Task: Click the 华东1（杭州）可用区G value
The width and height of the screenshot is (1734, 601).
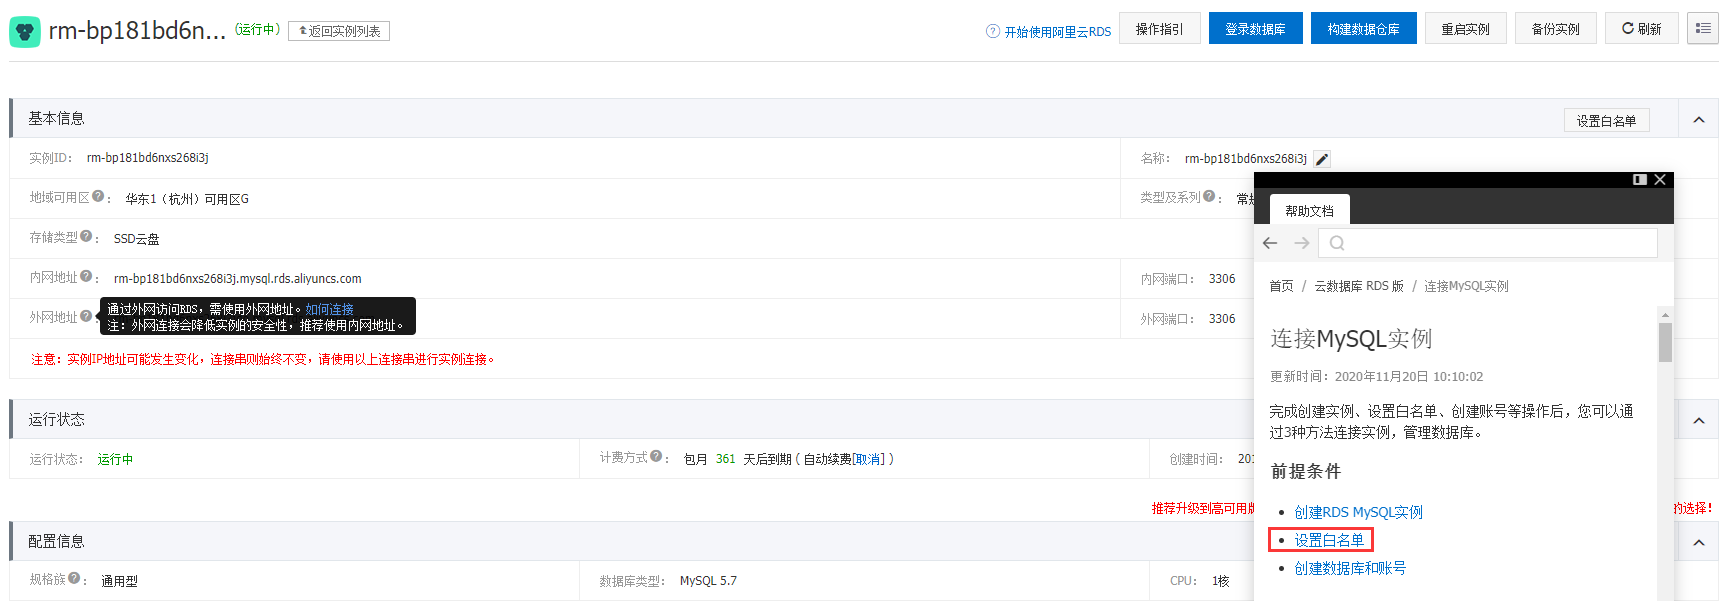Action: (x=187, y=199)
